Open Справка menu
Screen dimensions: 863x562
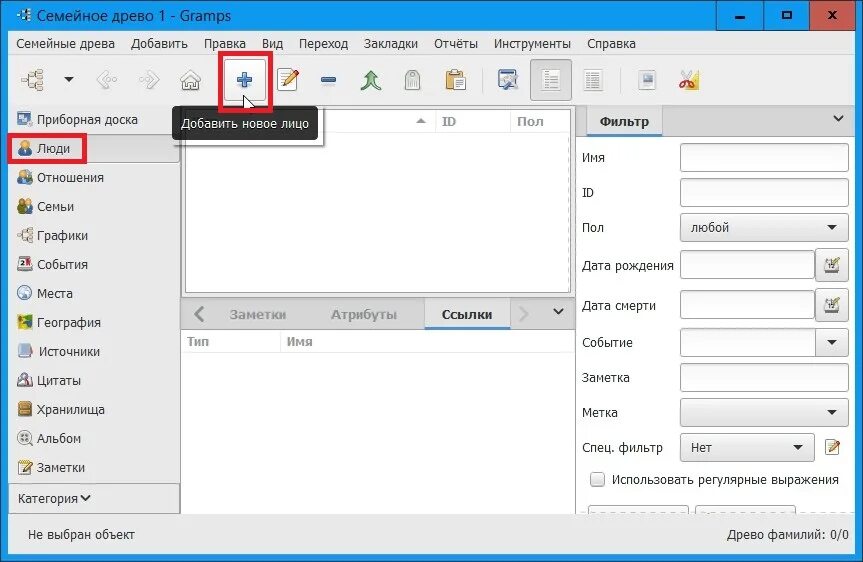click(611, 43)
